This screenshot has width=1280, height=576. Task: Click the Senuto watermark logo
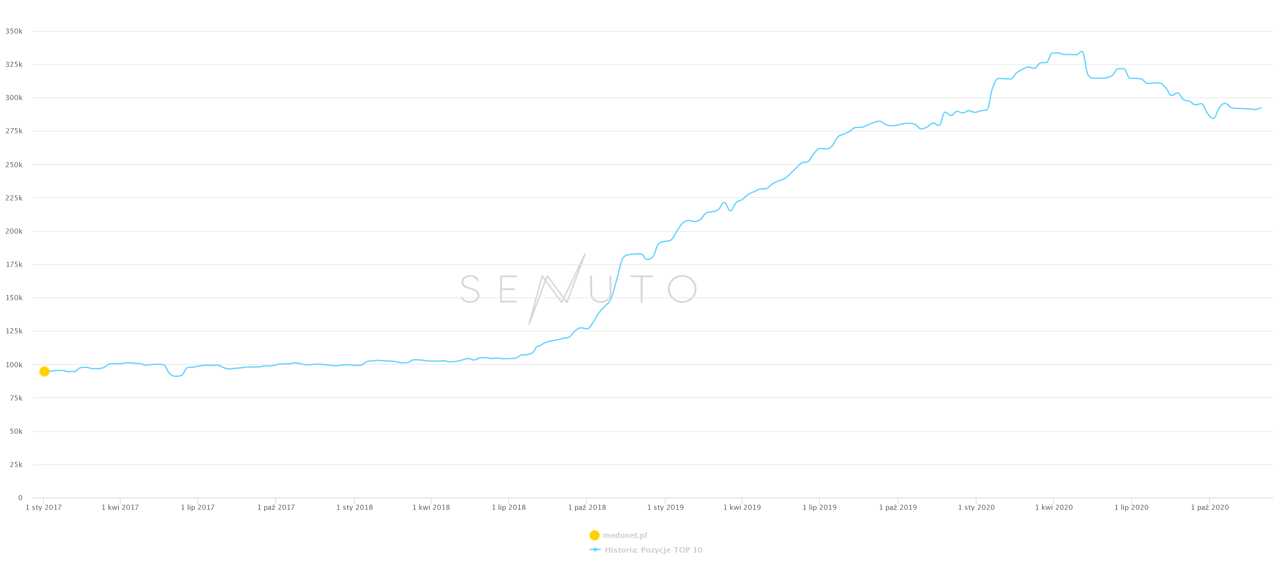tap(578, 289)
